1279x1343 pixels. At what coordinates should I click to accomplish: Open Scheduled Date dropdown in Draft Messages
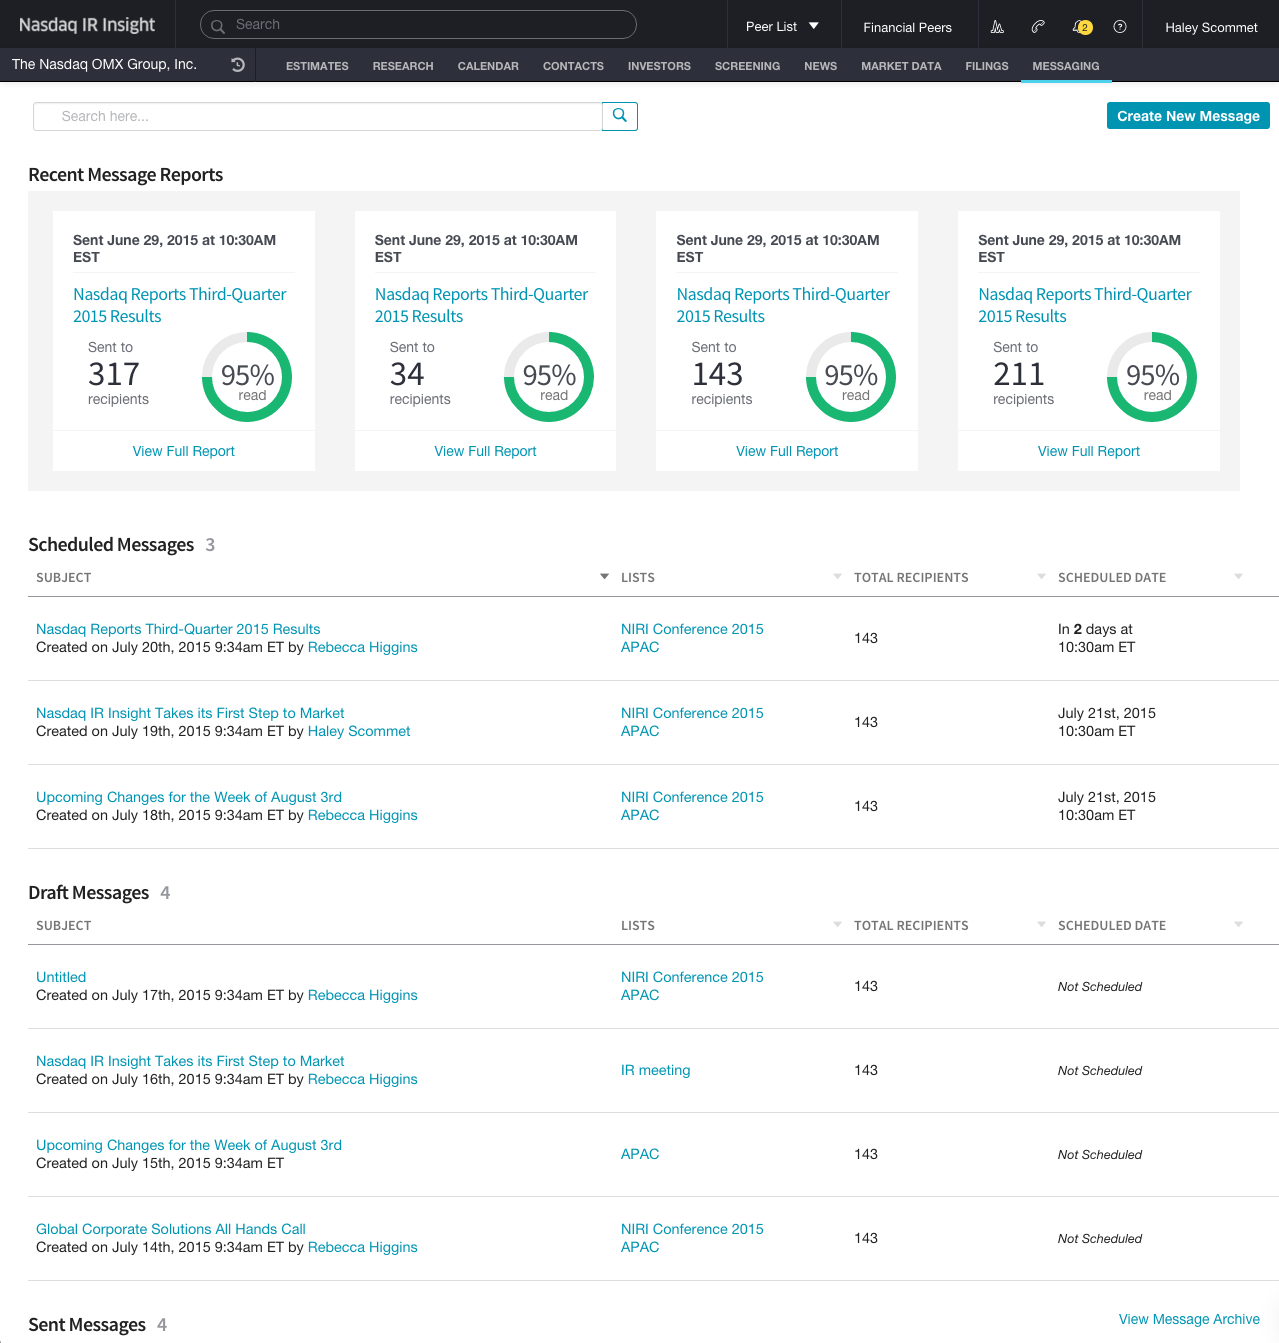(x=1238, y=925)
